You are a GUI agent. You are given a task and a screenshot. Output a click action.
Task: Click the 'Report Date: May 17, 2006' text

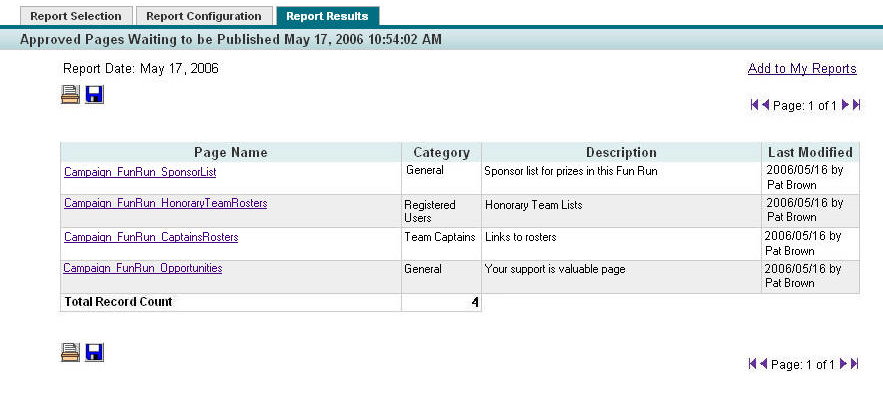(141, 69)
